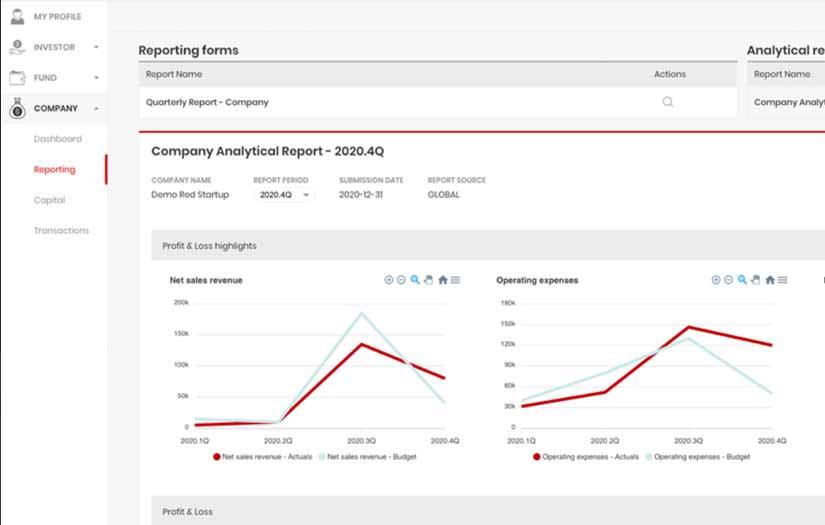Click Report Name header in Analytical reports table
This screenshot has width=825, height=525.
click(x=782, y=74)
